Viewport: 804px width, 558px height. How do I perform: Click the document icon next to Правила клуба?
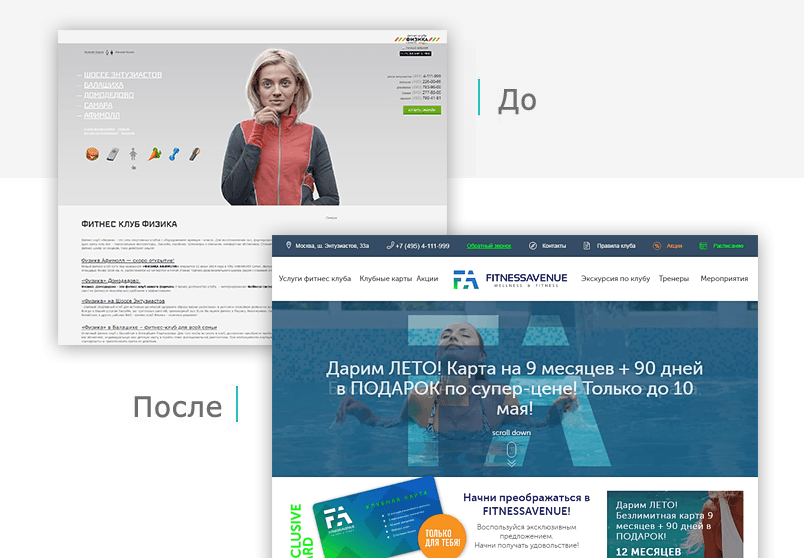(x=587, y=246)
